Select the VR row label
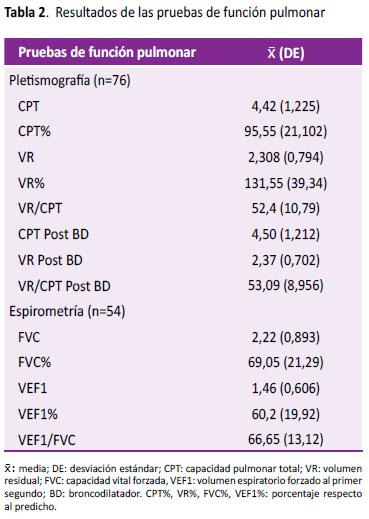Screen dimensions: 369x519 tap(26, 157)
